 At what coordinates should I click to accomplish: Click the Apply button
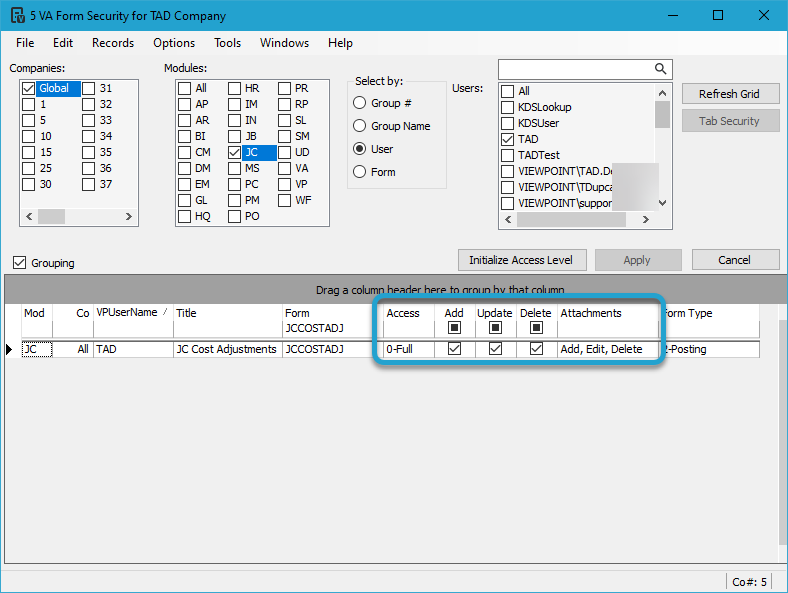[x=638, y=260]
